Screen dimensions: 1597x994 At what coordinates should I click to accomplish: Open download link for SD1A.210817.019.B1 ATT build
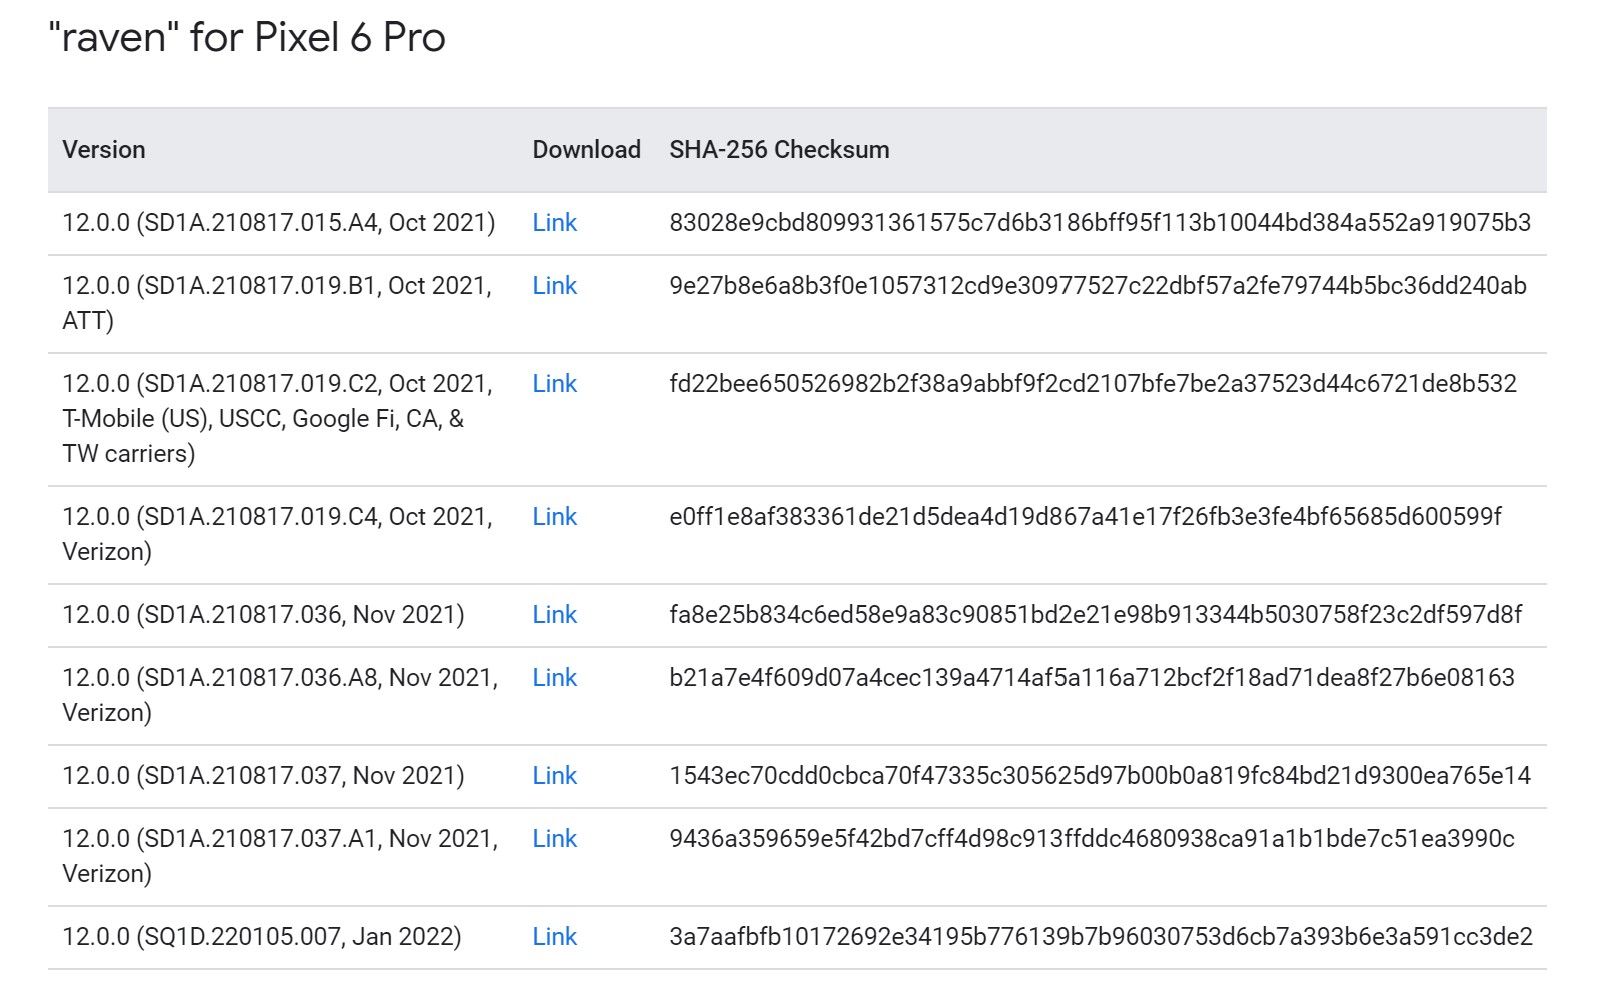tap(554, 286)
